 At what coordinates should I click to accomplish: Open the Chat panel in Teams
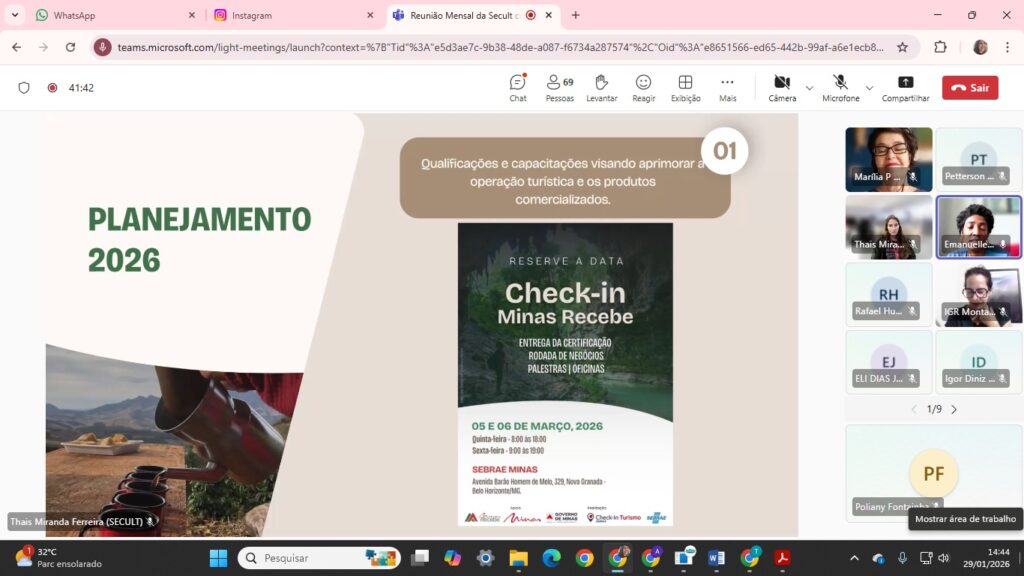point(517,87)
